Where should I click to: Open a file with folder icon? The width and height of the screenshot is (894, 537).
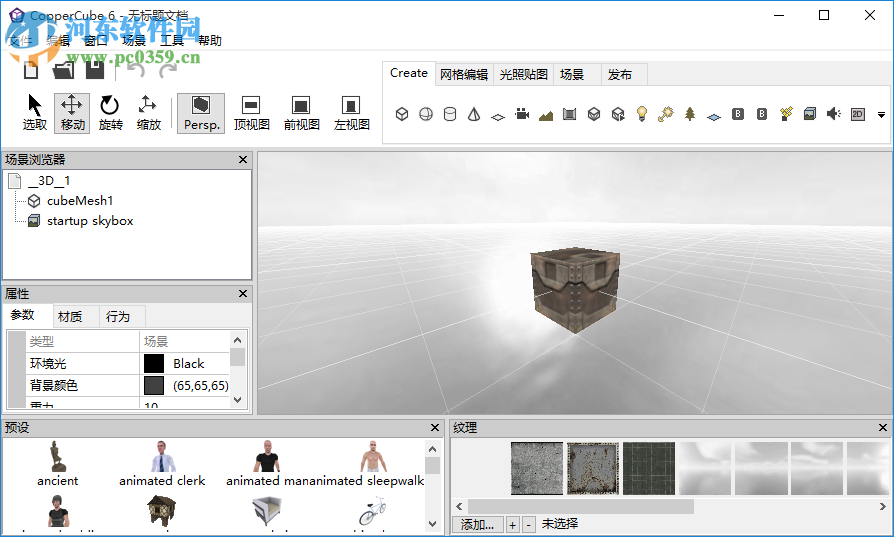point(63,70)
